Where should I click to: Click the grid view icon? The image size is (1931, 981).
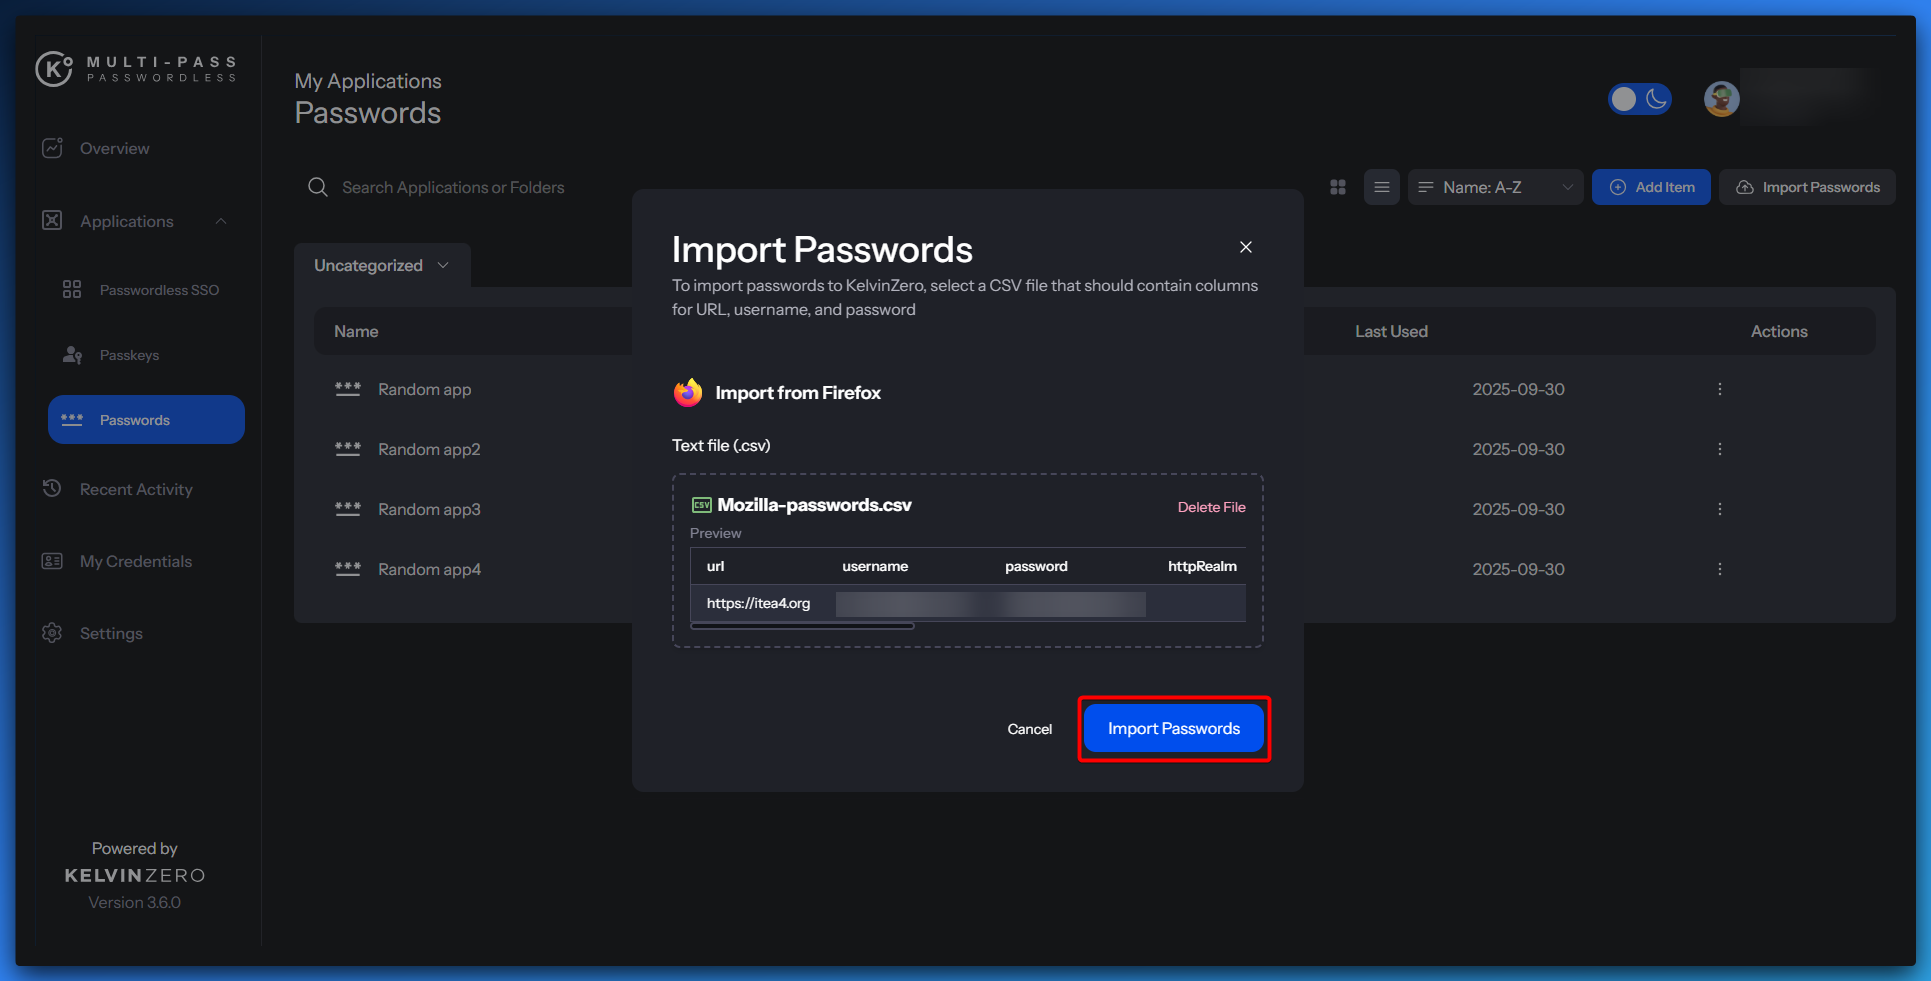pos(1338,187)
